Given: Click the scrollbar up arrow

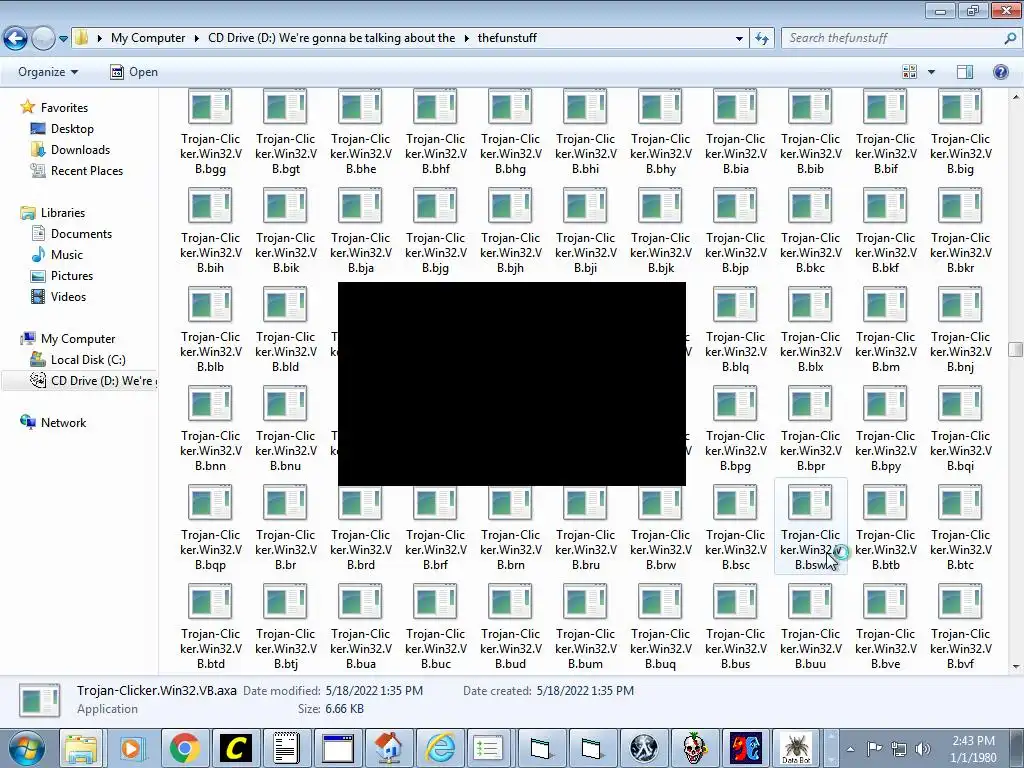Looking at the screenshot, I should tap(1016, 96).
